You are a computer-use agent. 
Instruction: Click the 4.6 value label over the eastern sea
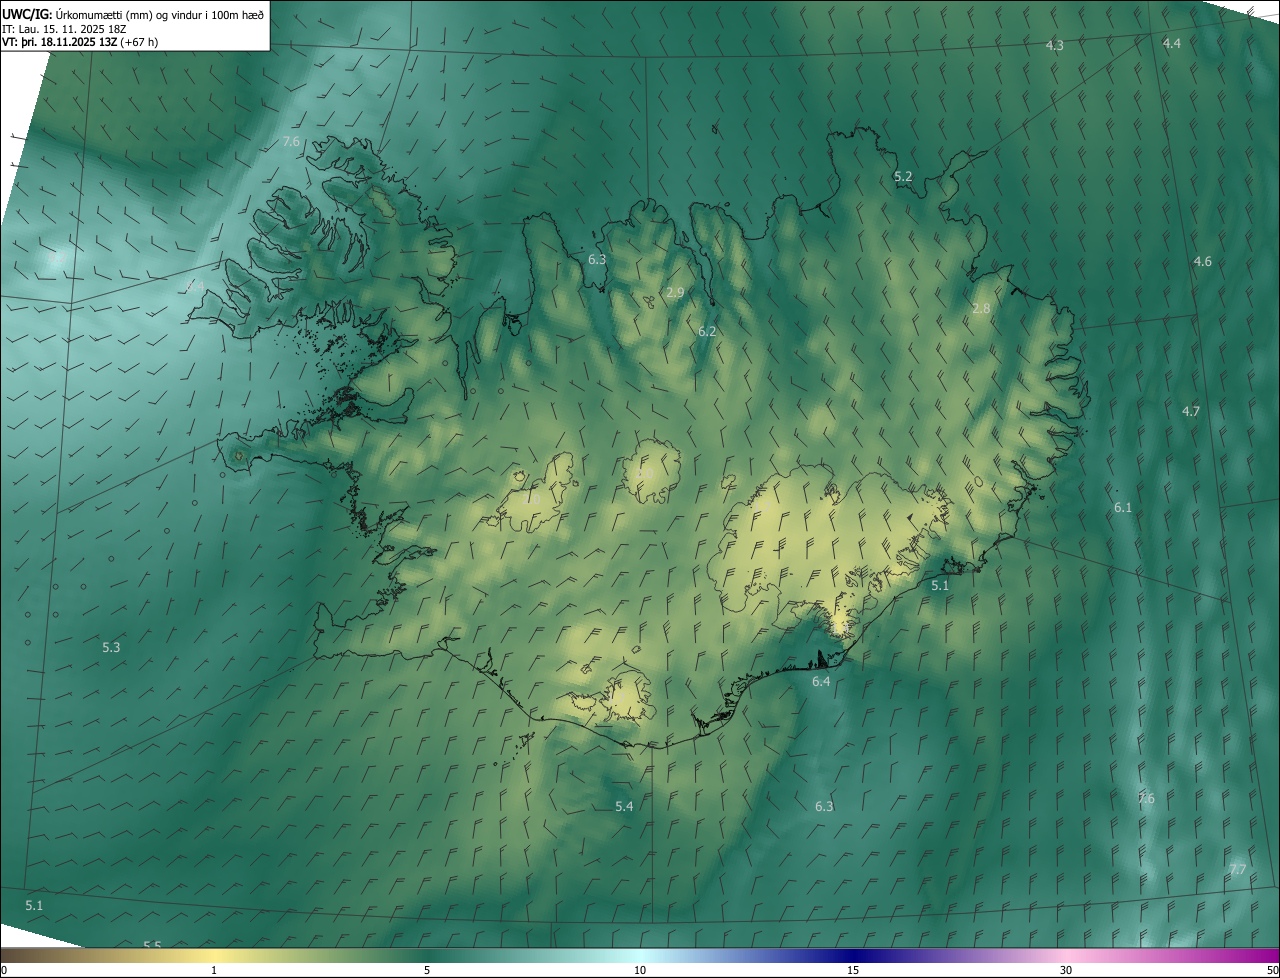coord(1202,262)
